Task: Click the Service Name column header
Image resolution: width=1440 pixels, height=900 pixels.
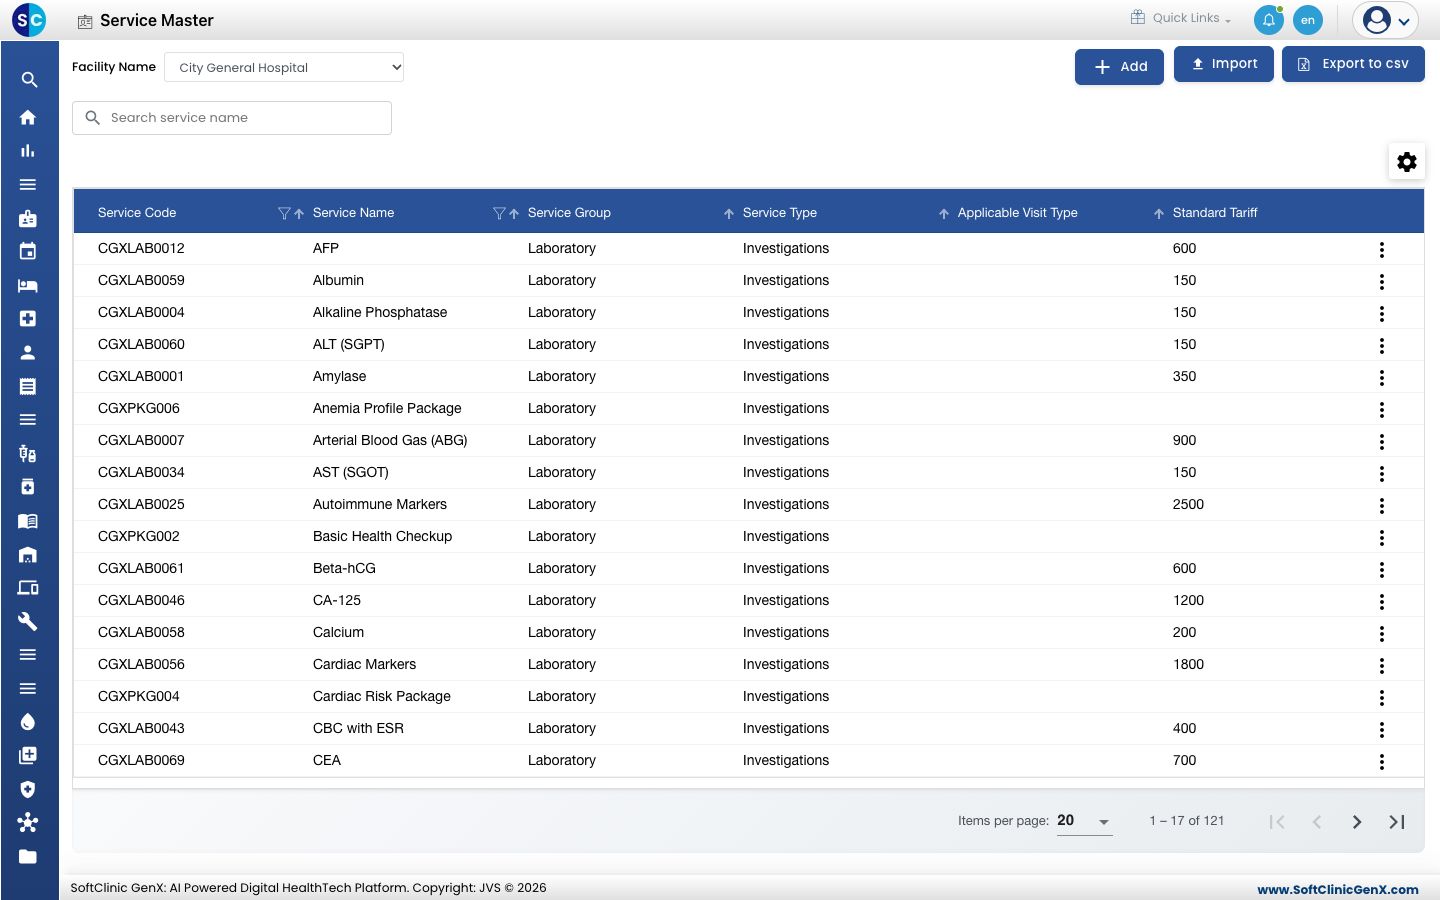Action: pyautogui.click(x=353, y=213)
